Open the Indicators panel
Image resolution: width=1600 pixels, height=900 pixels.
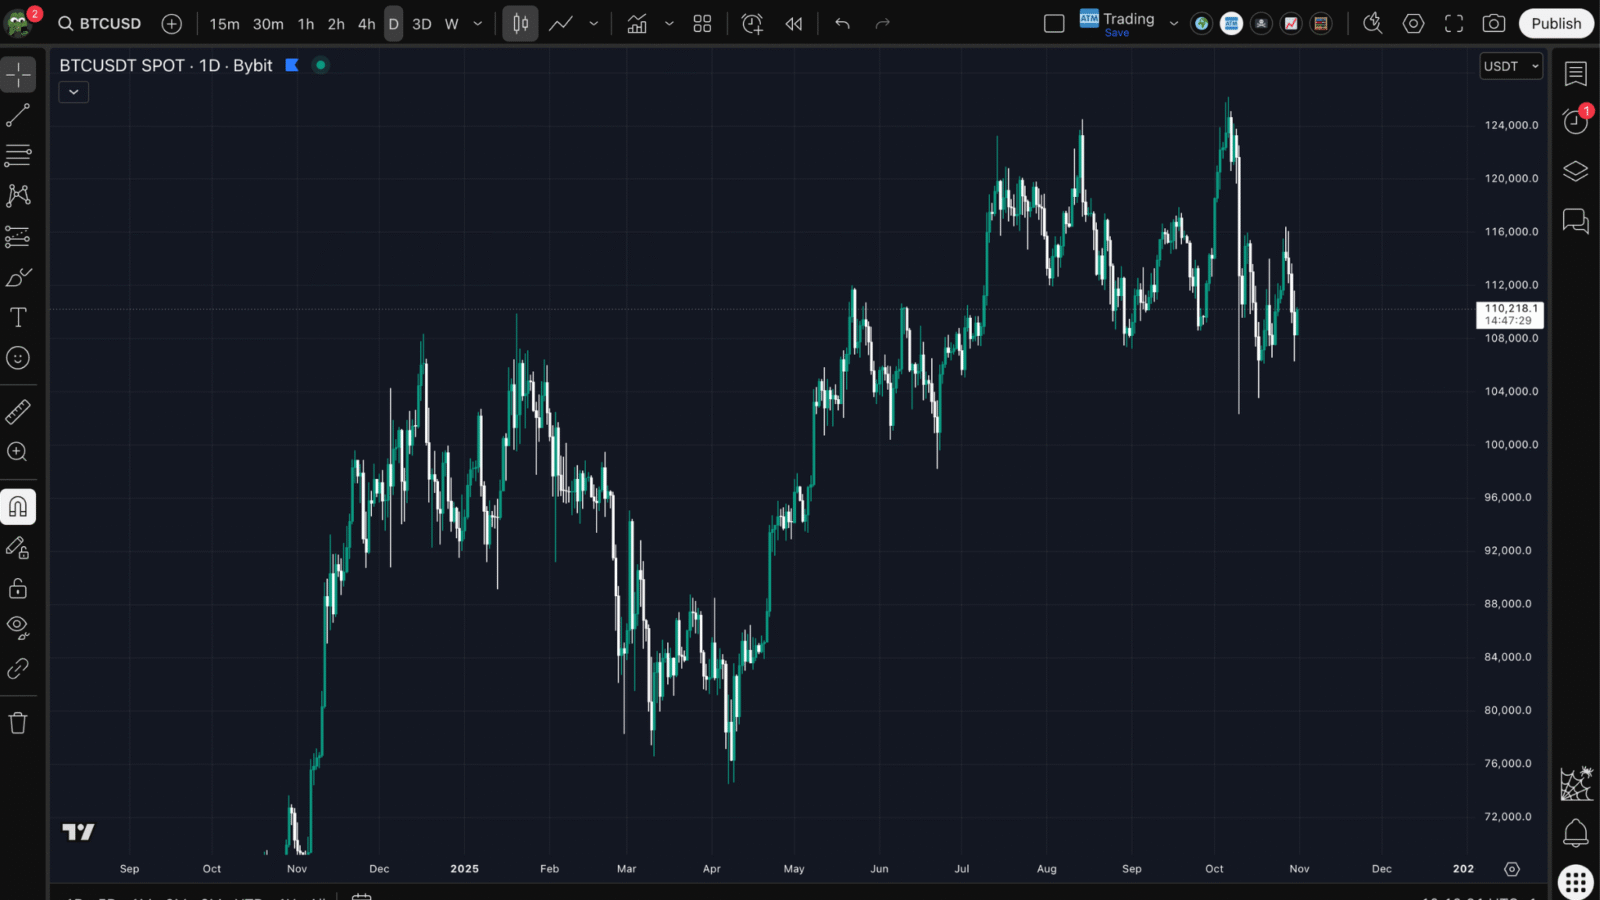coord(637,24)
